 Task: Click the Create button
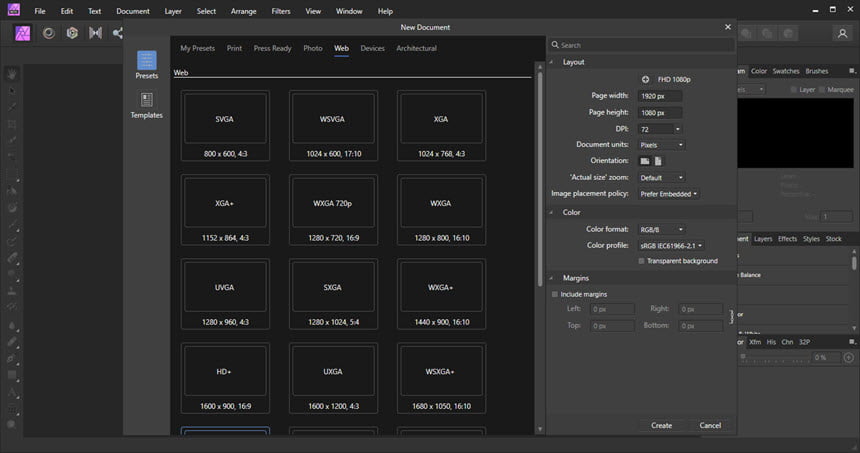[x=661, y=425]
